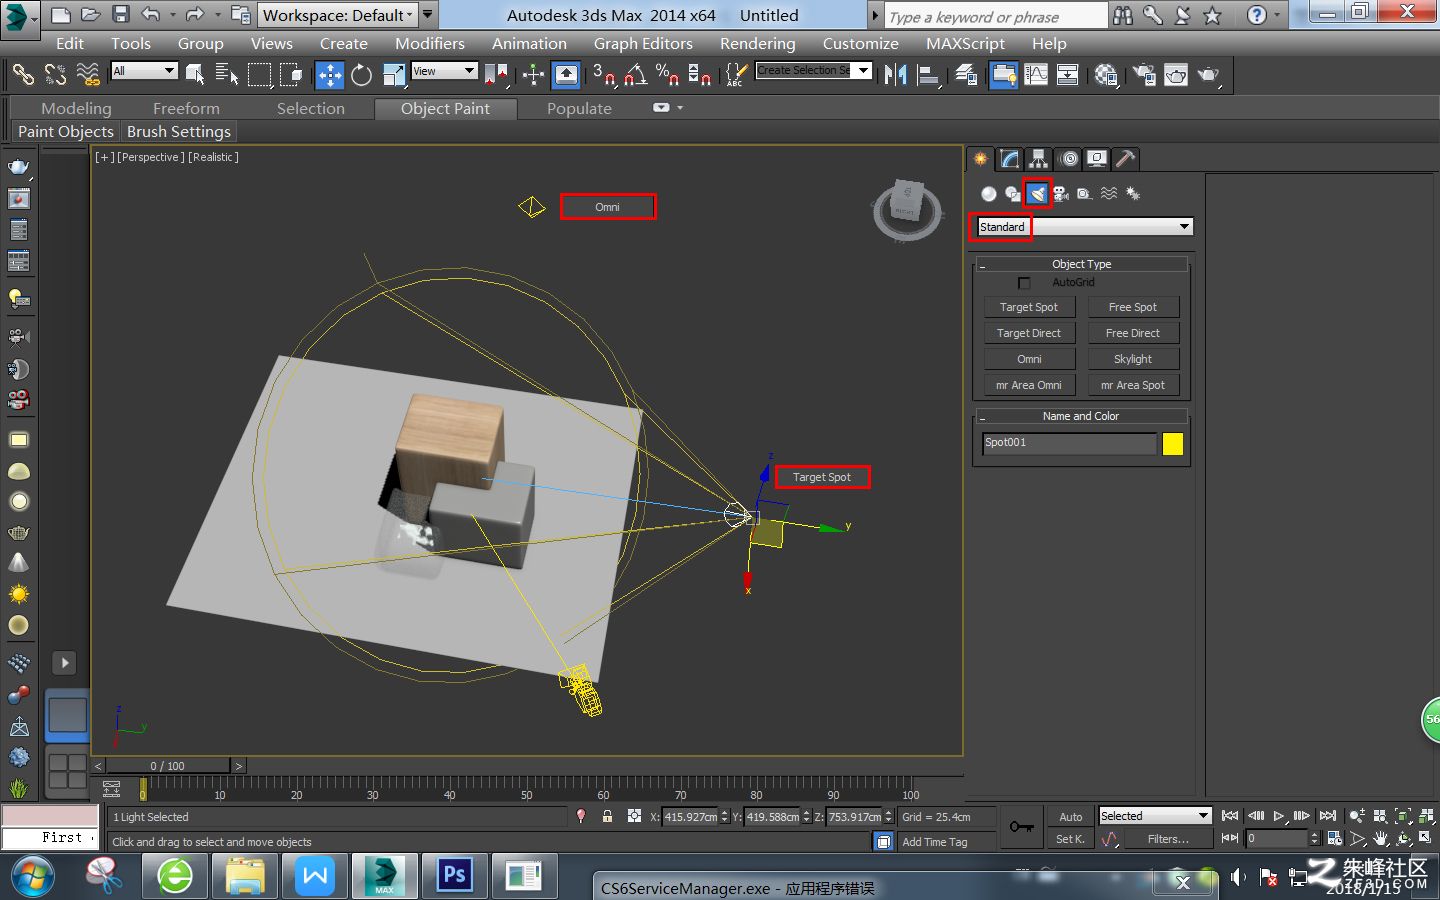Image resolution: width=1440 pixels, height=900 pixels.
Task: Click the Select and Link chain icon
Action: click(x=23, y=75)
